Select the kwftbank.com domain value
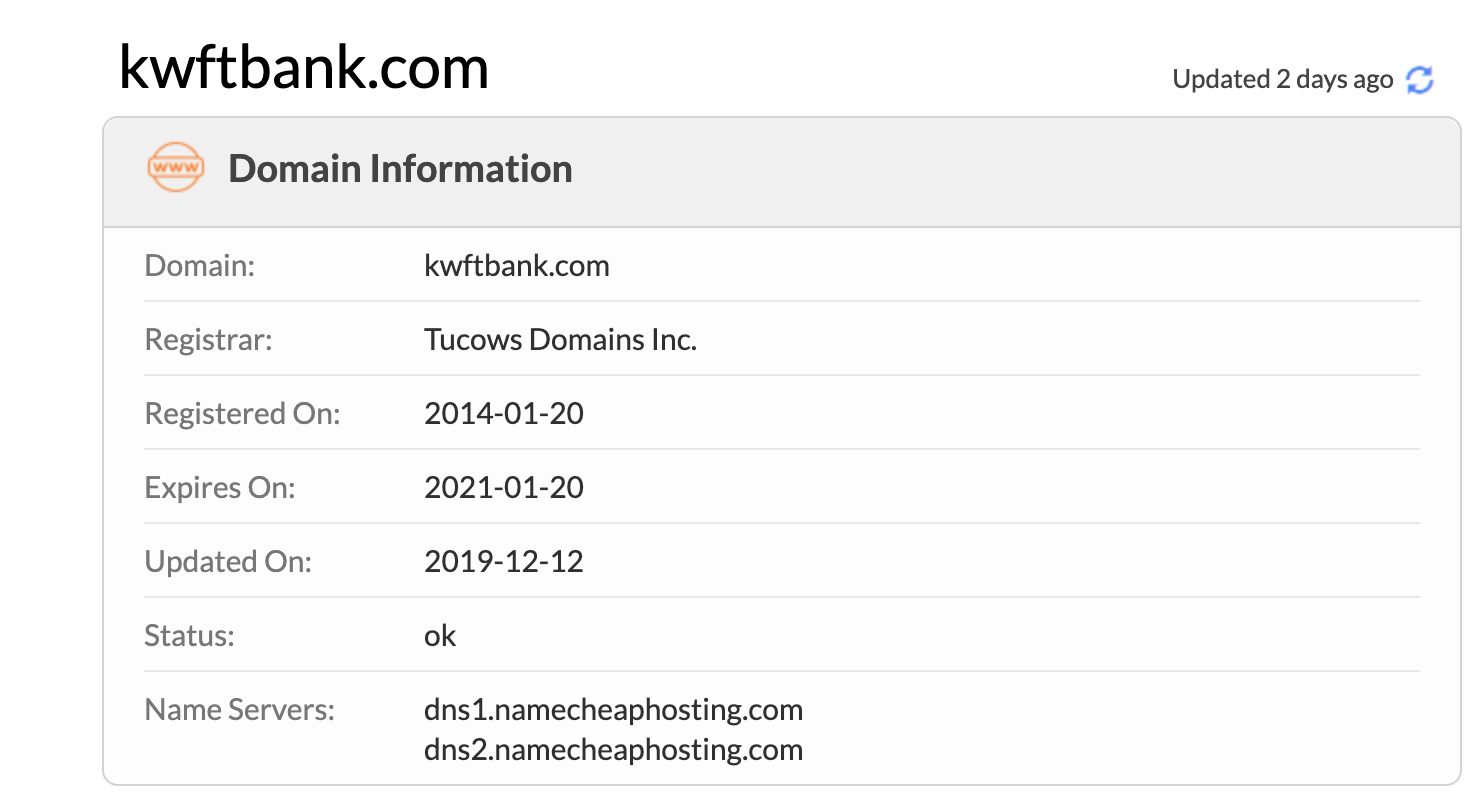 tap(517, 266)
